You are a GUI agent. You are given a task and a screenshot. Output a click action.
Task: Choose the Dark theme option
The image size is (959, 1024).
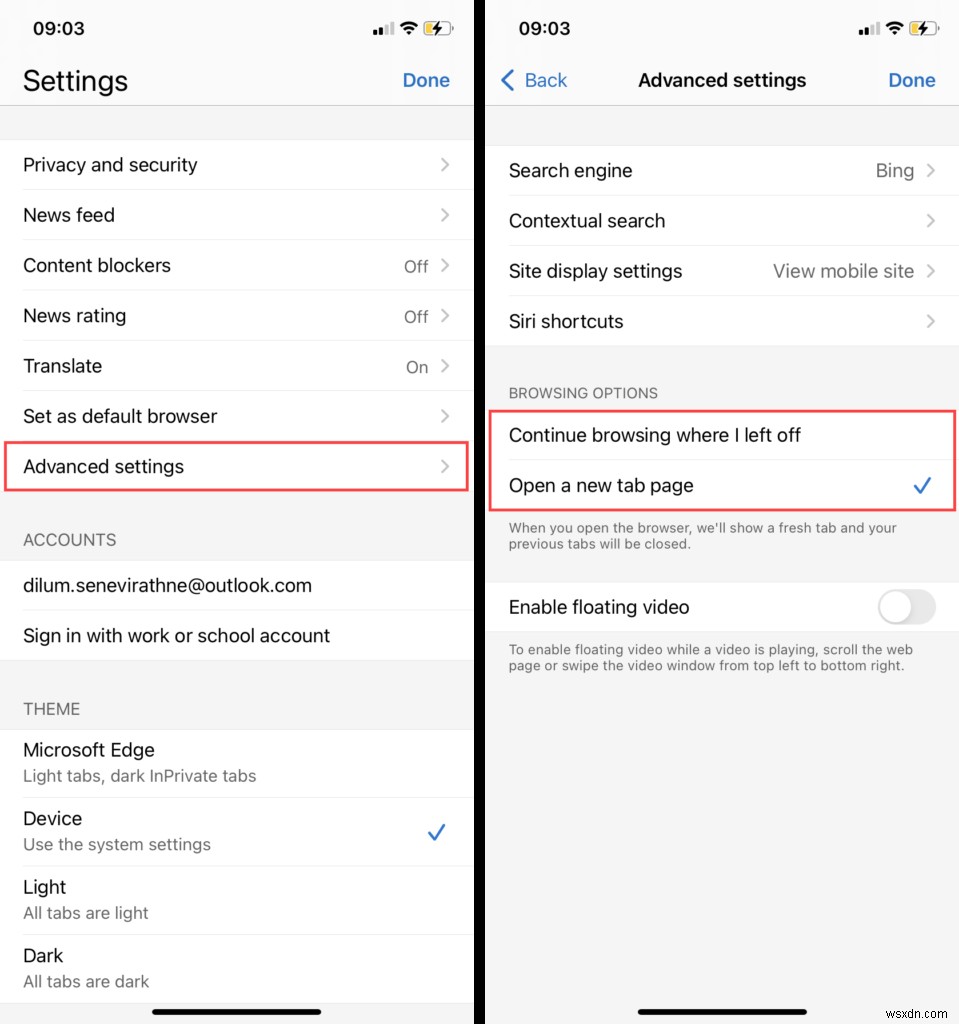click(236, 968)
